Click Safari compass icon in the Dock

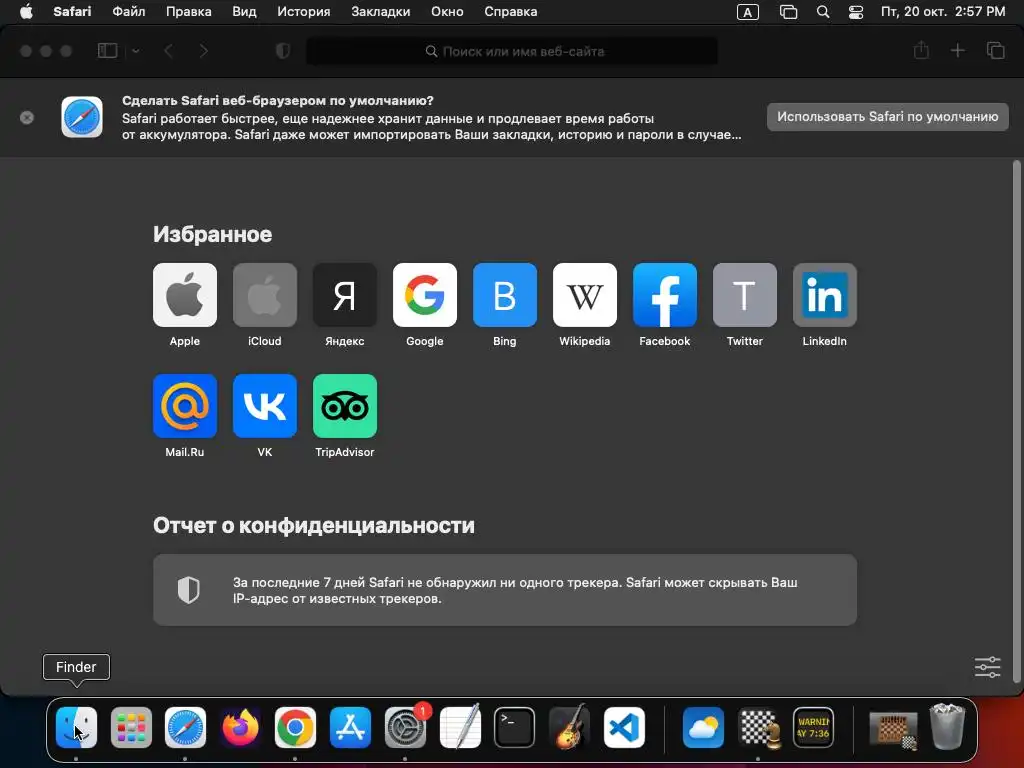185,727
